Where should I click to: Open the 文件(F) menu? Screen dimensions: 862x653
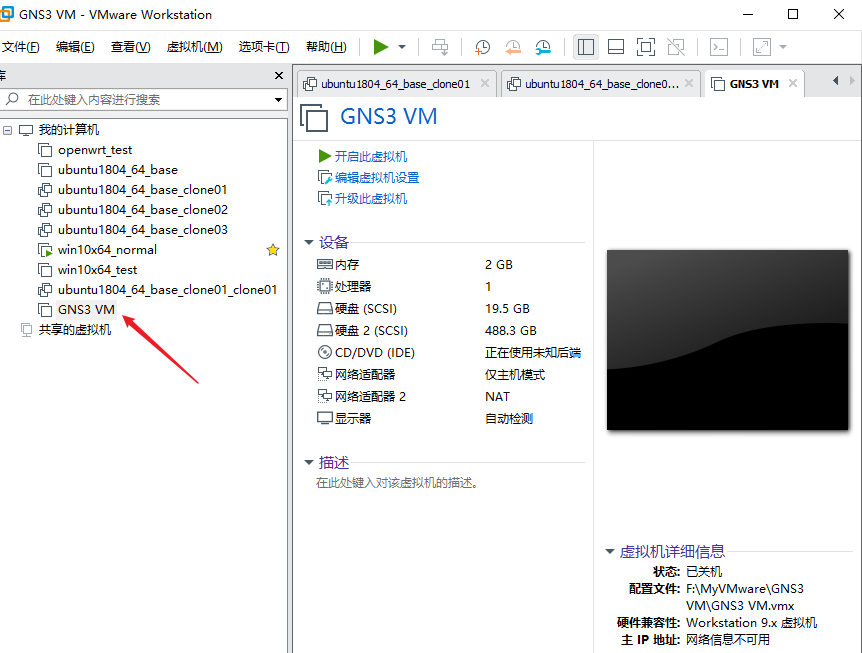tap(20, 47)
